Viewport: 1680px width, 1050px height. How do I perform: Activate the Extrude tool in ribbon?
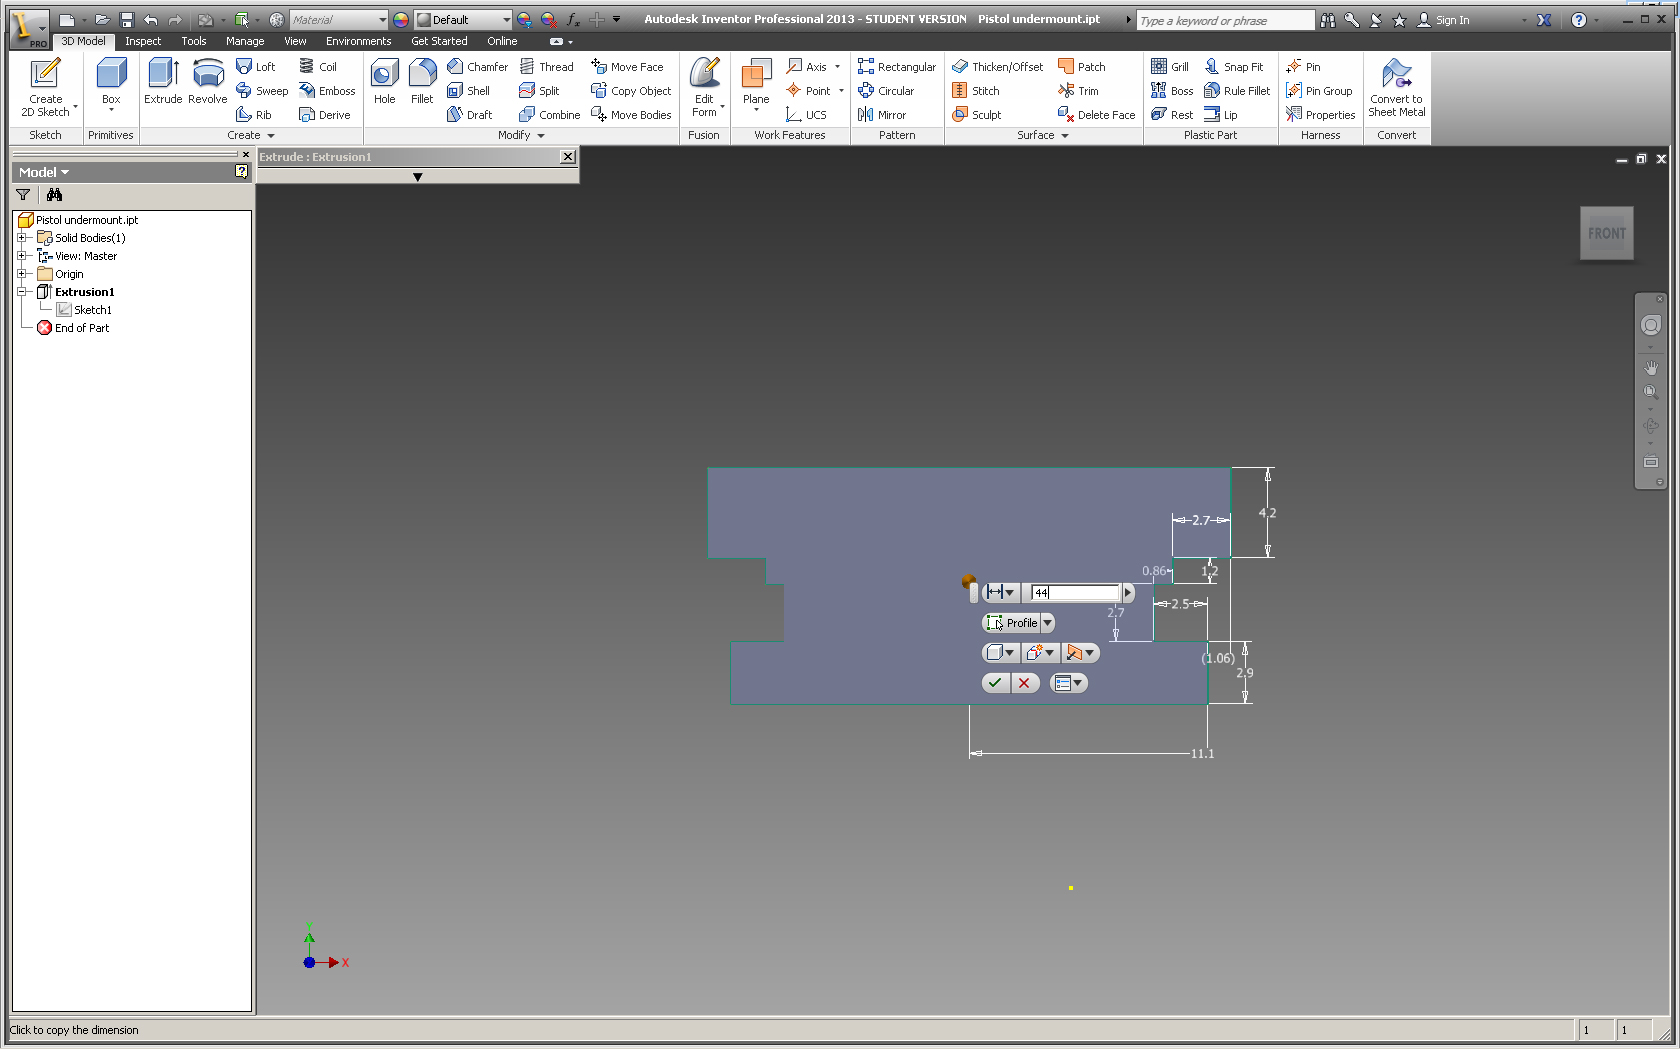tap(163, 82)
